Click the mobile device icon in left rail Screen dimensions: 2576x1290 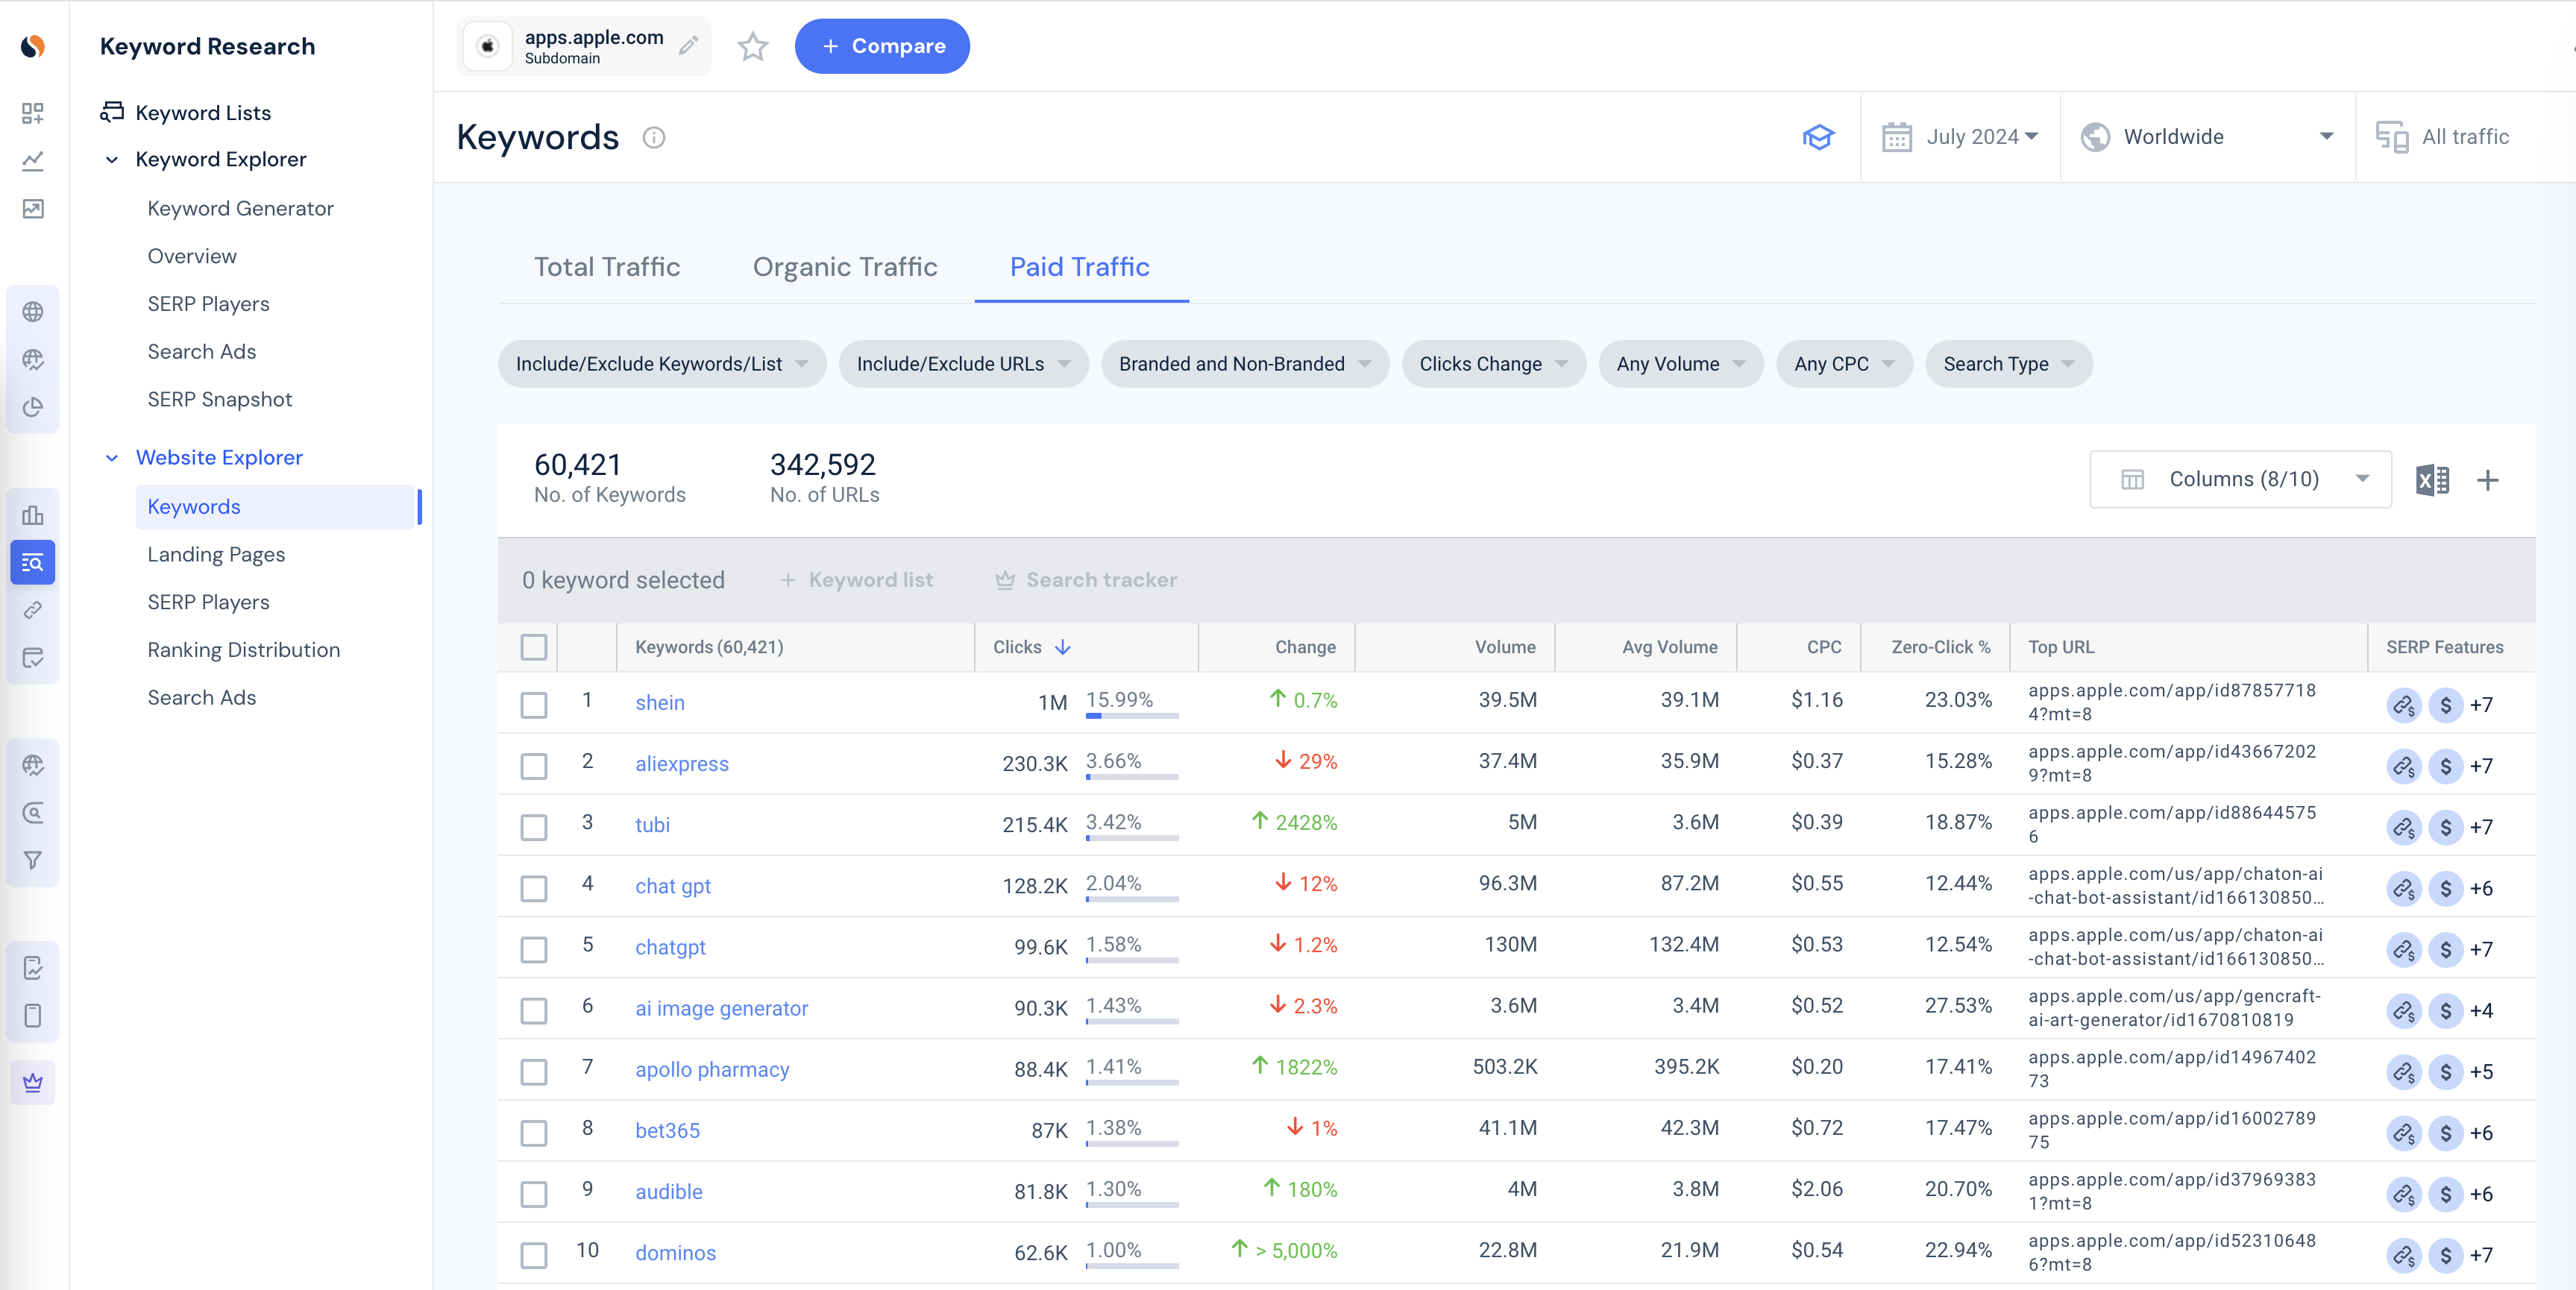tap(33, 1016)
